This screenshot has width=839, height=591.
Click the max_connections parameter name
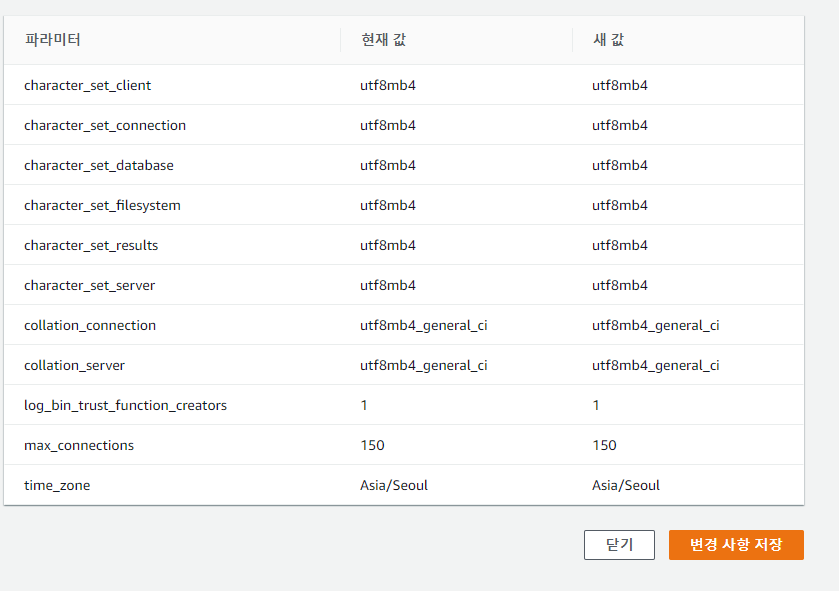click(79, 446)
